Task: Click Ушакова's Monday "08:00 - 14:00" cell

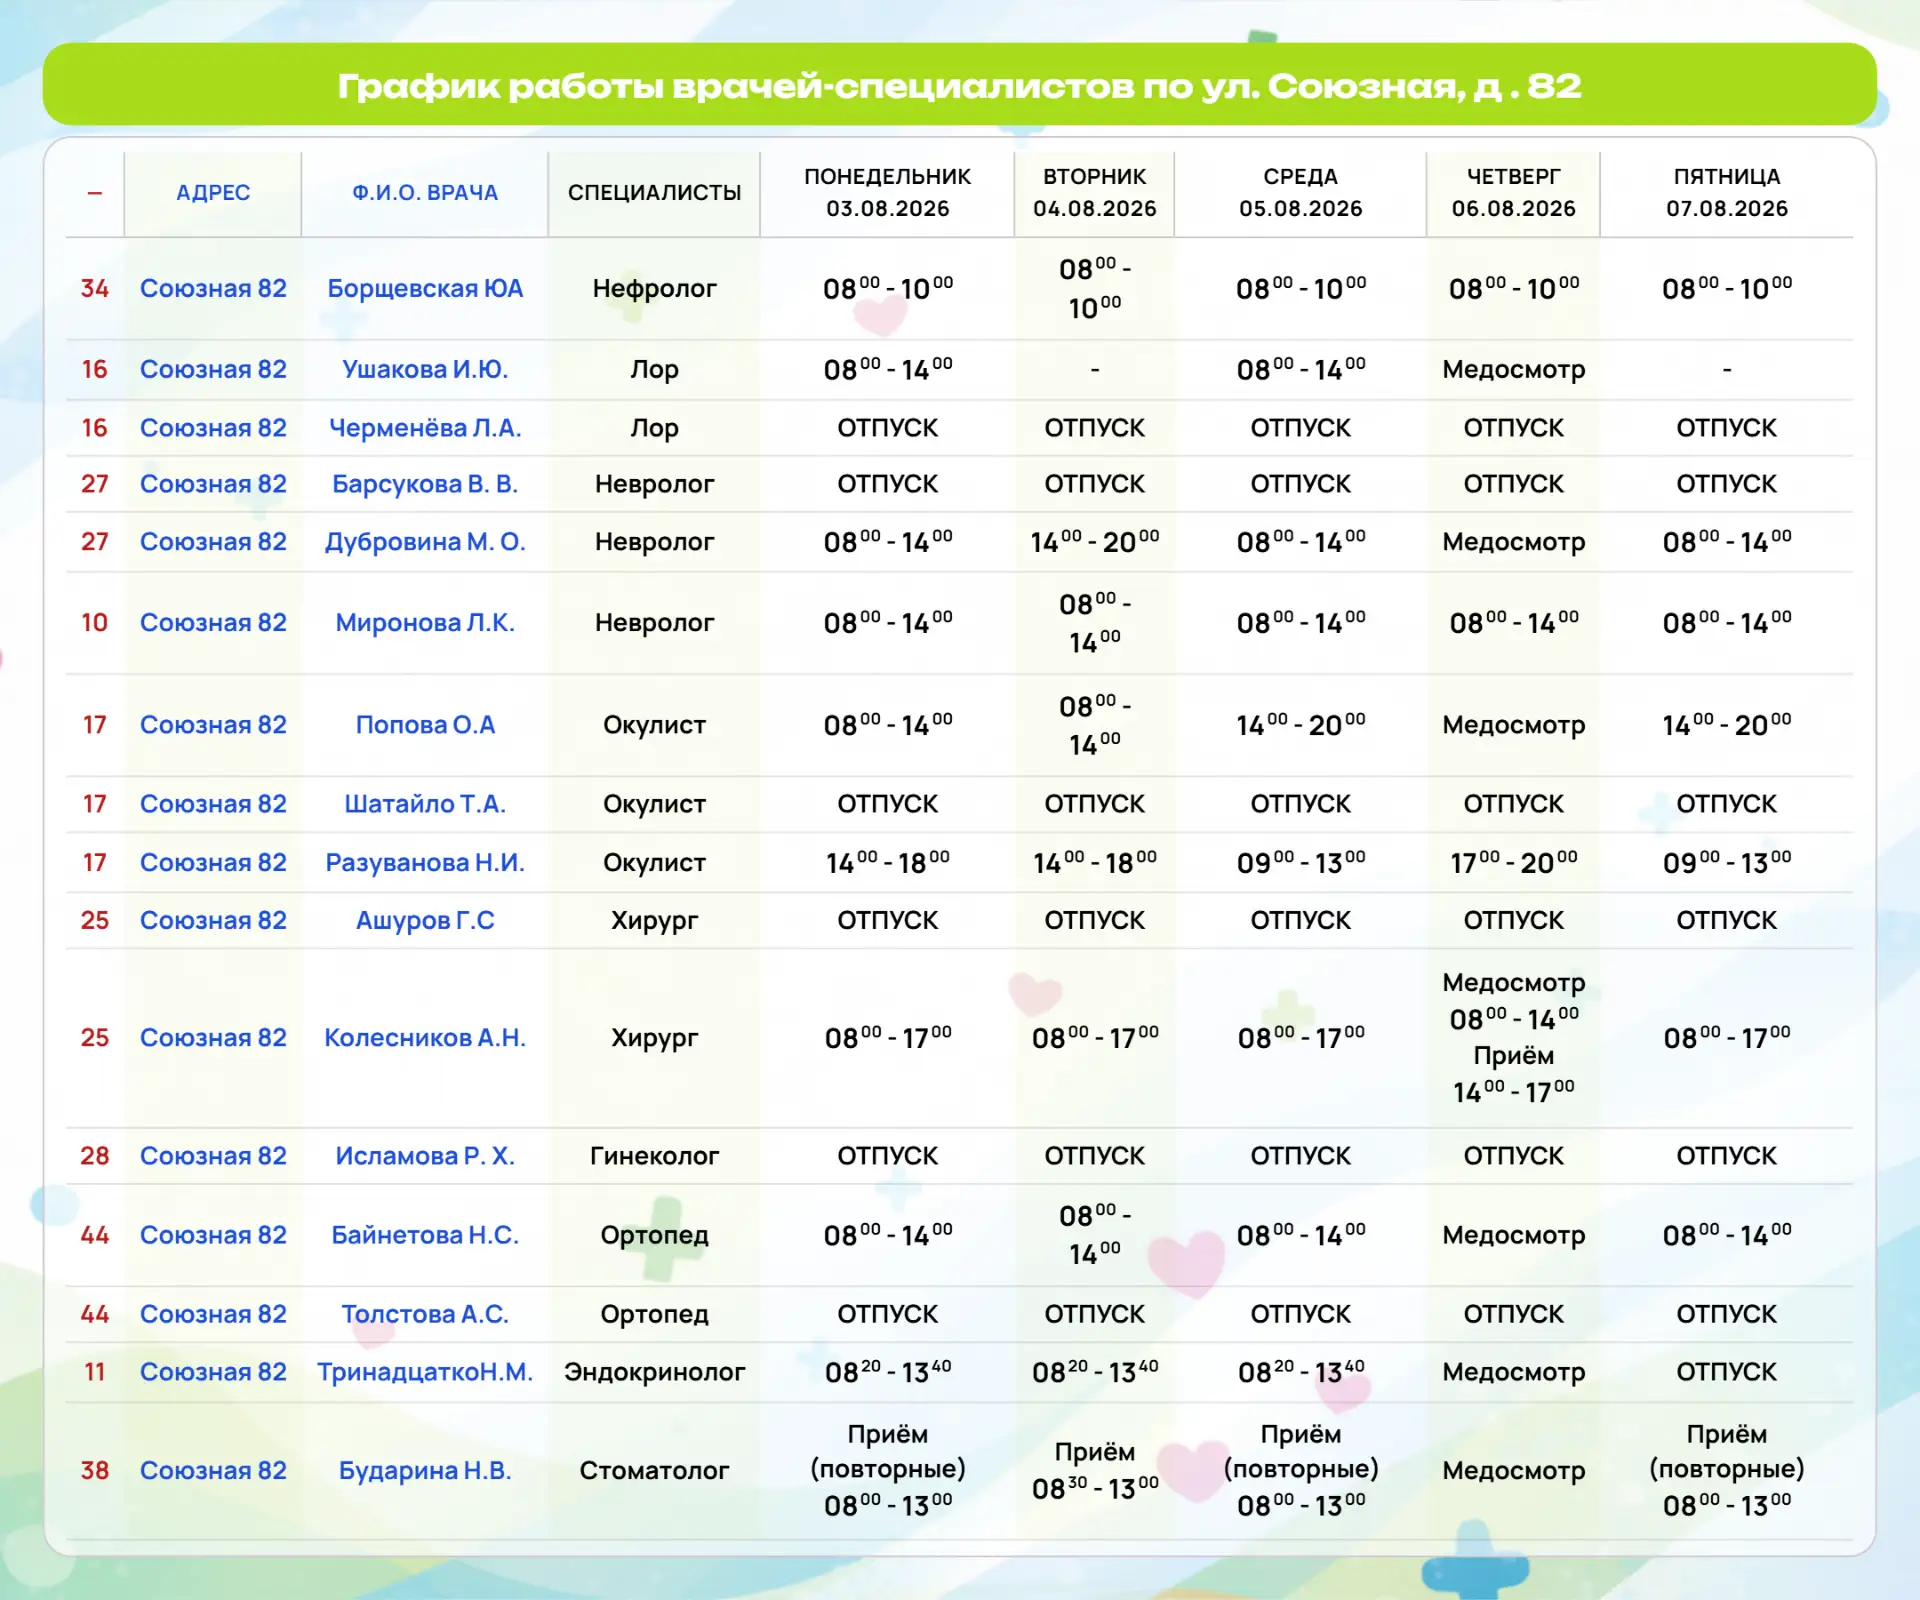Action: (888, 370)
